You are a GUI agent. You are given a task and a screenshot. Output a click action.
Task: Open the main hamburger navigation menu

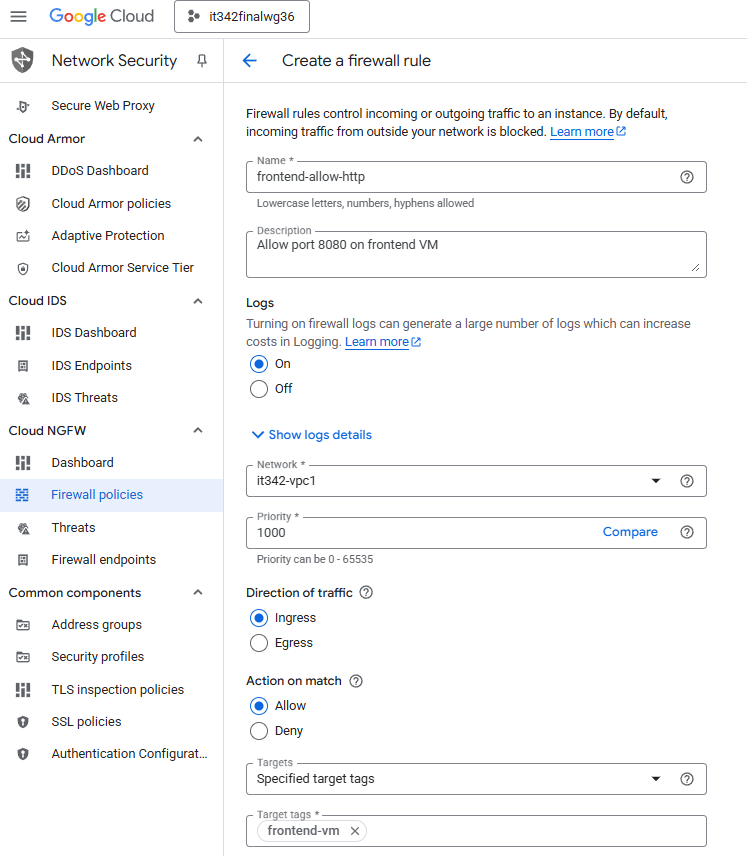pos(18,16)
